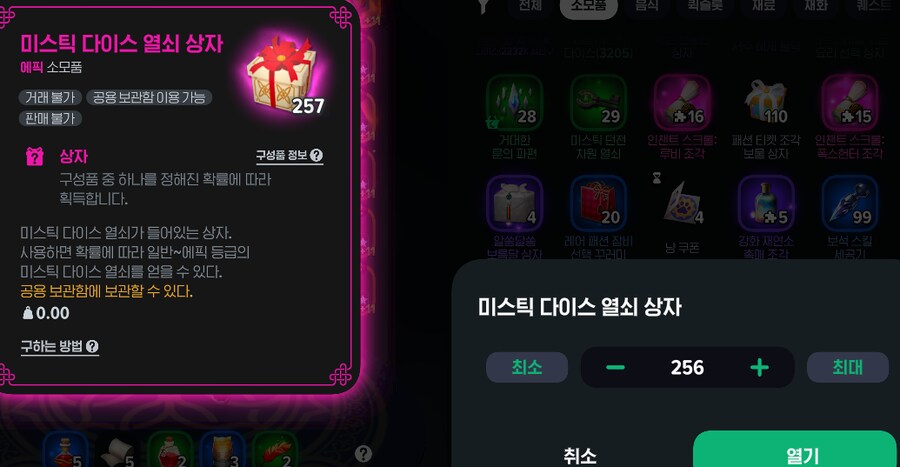Select the 강화 재연소 촉매 조각 potion icon
Image resolution: width=900 pixels, height=467 pixels.
point(766,204)
